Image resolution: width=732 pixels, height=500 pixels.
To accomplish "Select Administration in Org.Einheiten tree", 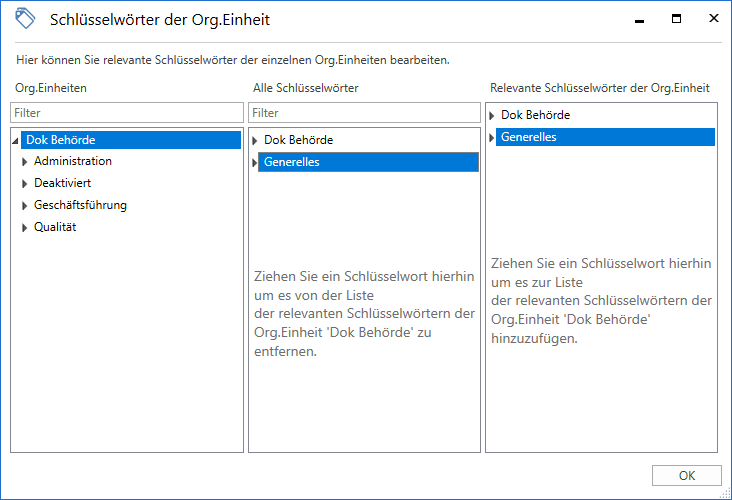I will pyautogui.click(x=72, y=161).
